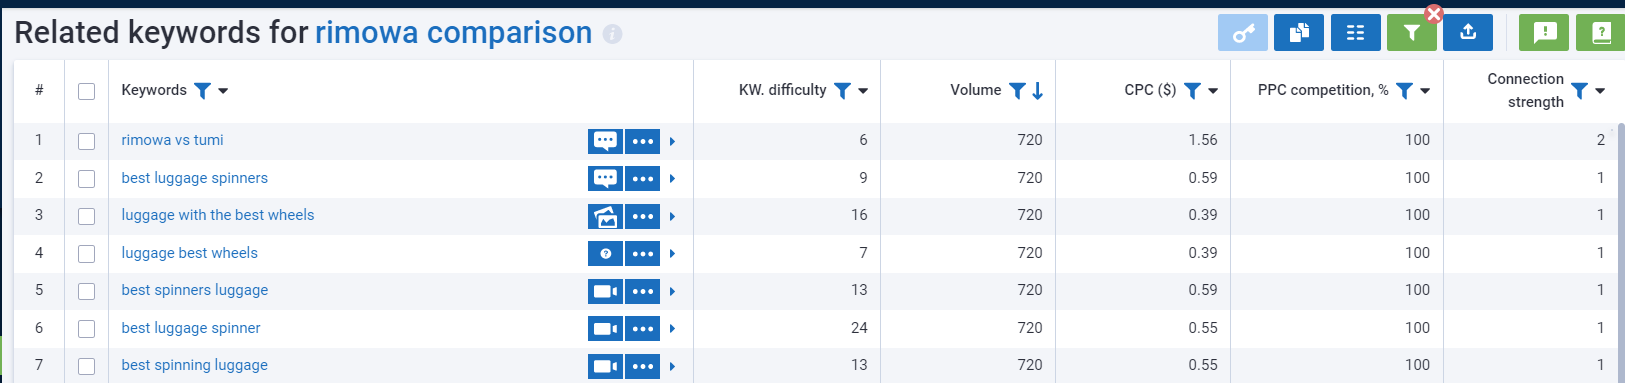Click video icon for best spinning luggage

pos(605,366)
